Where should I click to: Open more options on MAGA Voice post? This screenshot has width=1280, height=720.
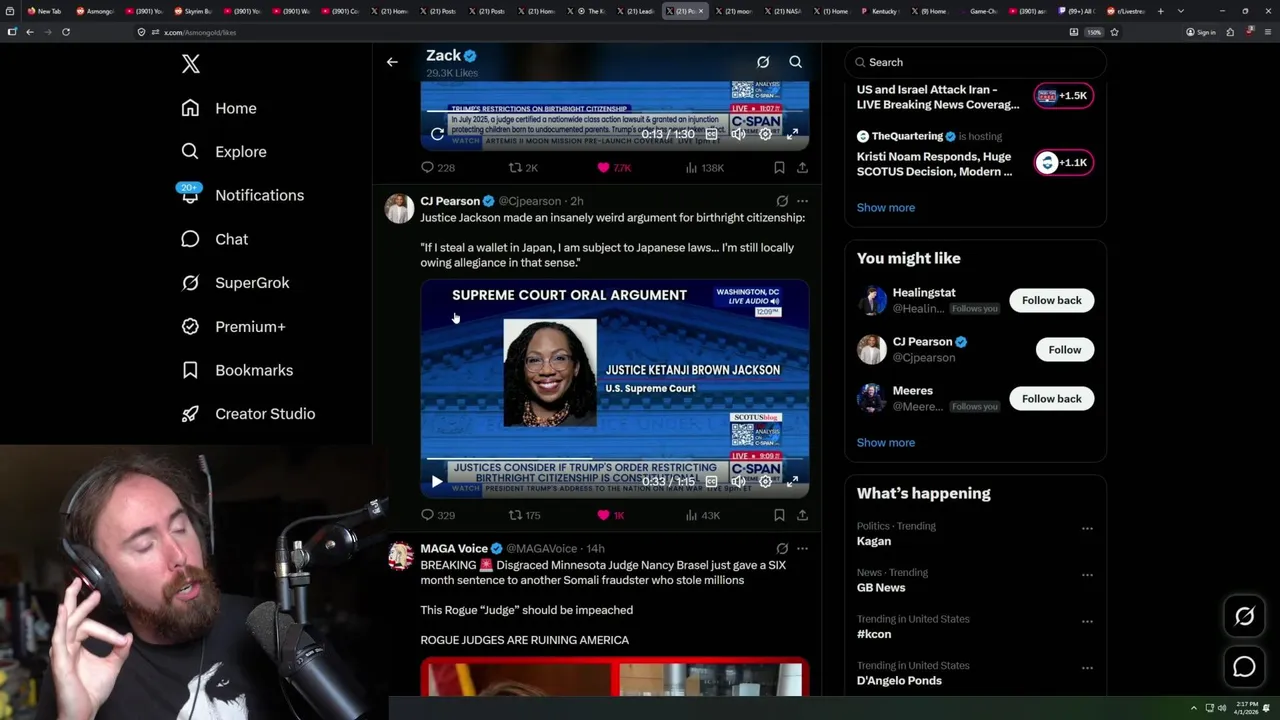[802, 548]
